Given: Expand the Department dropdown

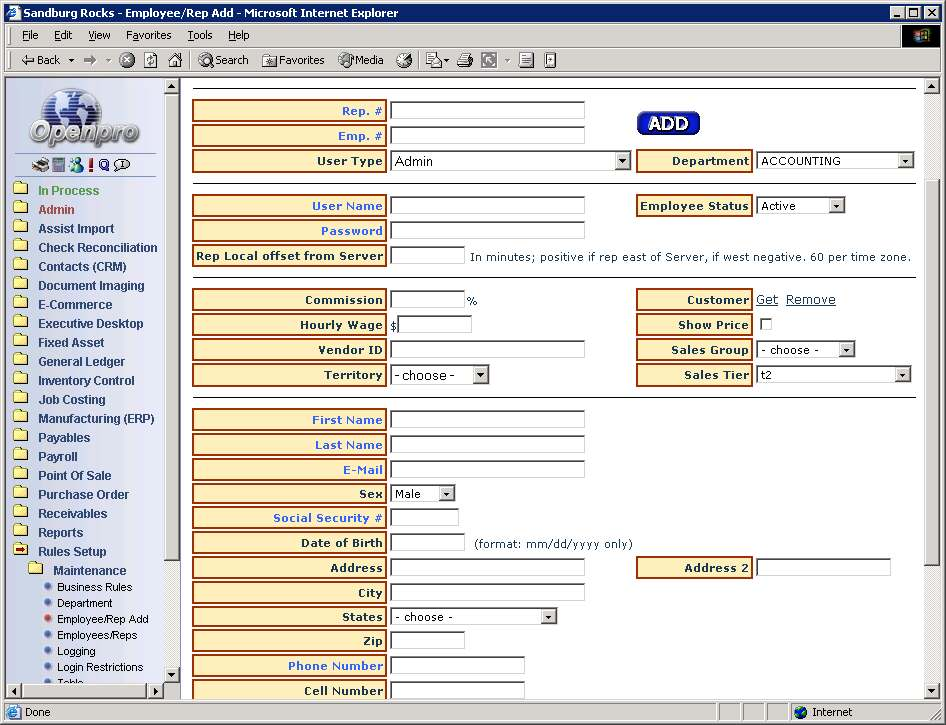Looking at the screenshot, I should (905, 161).
